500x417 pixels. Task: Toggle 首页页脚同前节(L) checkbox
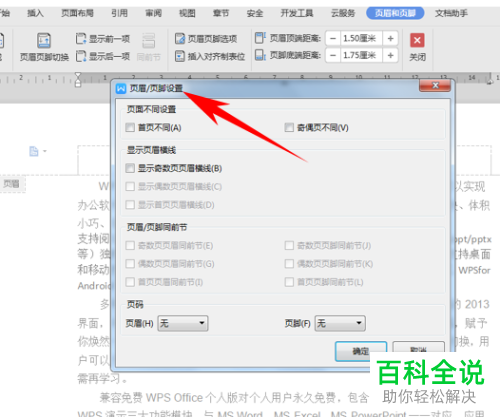(x=289, y=282)
